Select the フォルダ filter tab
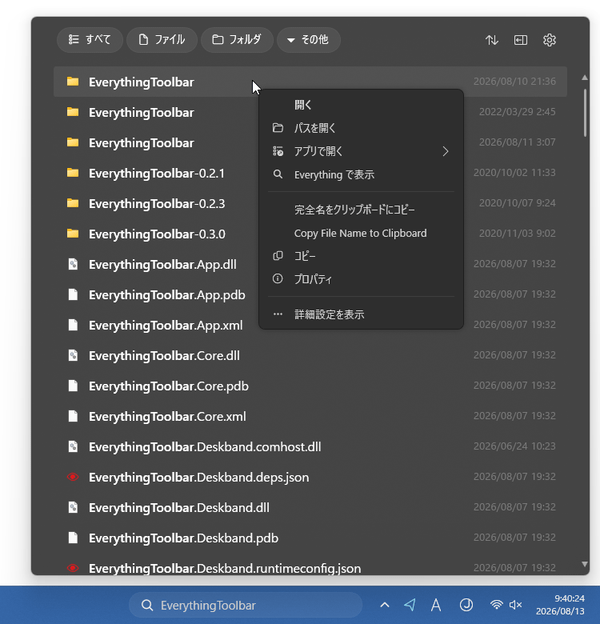This screenshot has height=624, width=600. [x=237, y=40]
